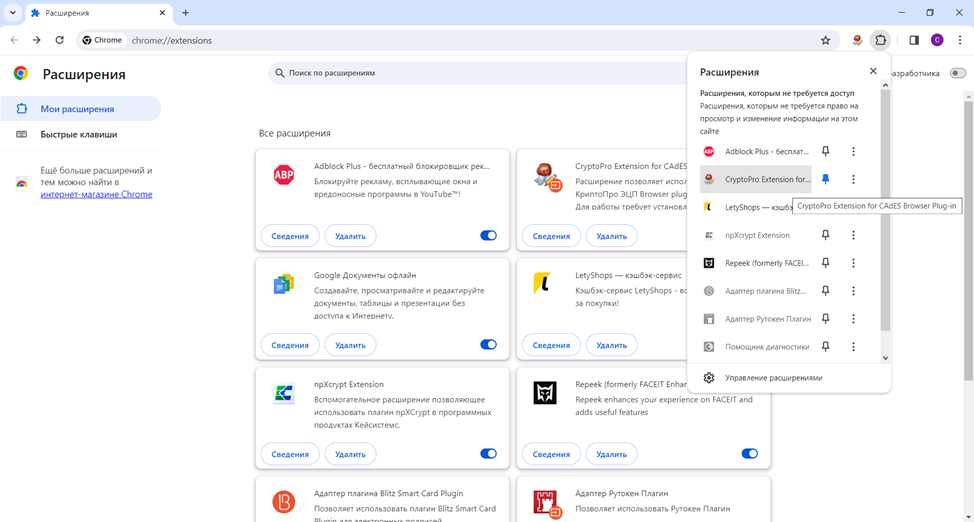Open Сведения for Repeek card

pyautogui.click(x=551, y=454)
